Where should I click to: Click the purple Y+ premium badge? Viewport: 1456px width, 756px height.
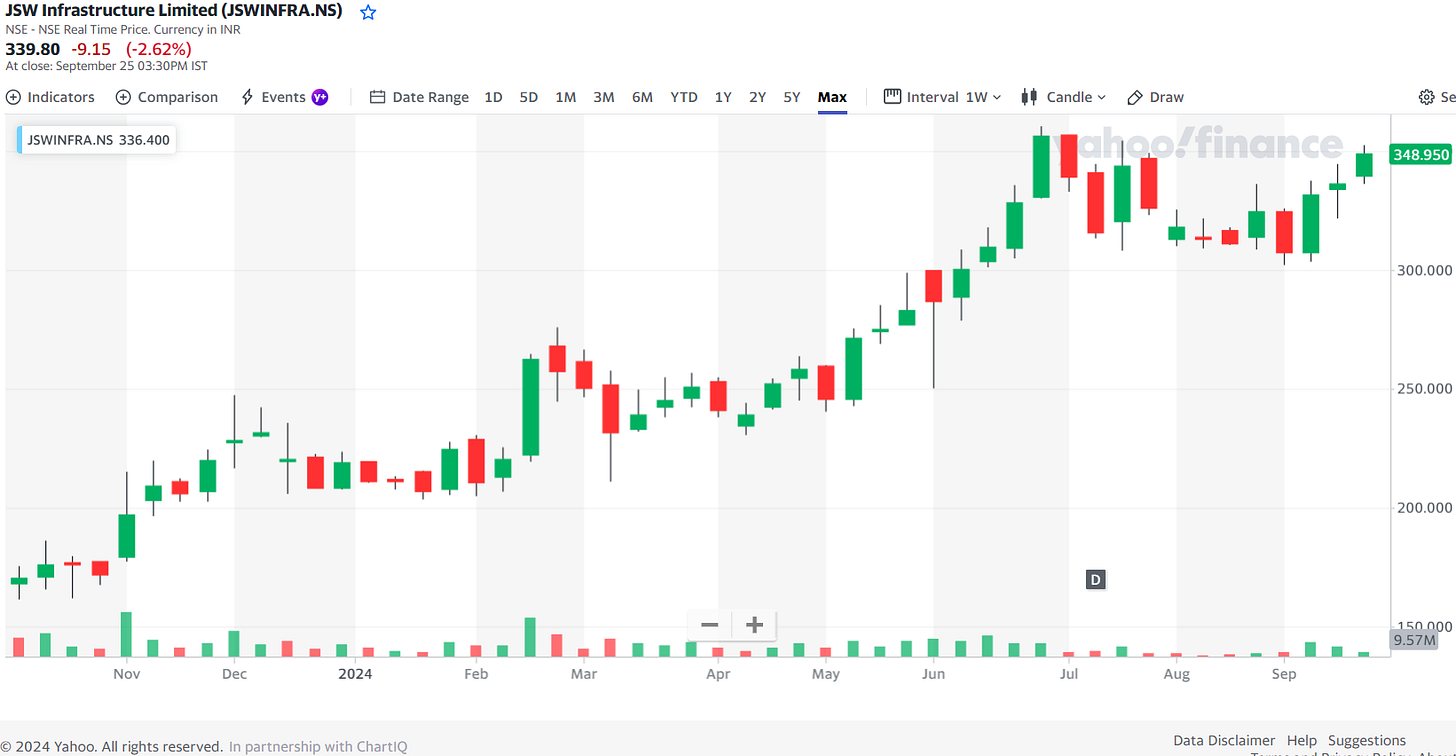[320, 97]
